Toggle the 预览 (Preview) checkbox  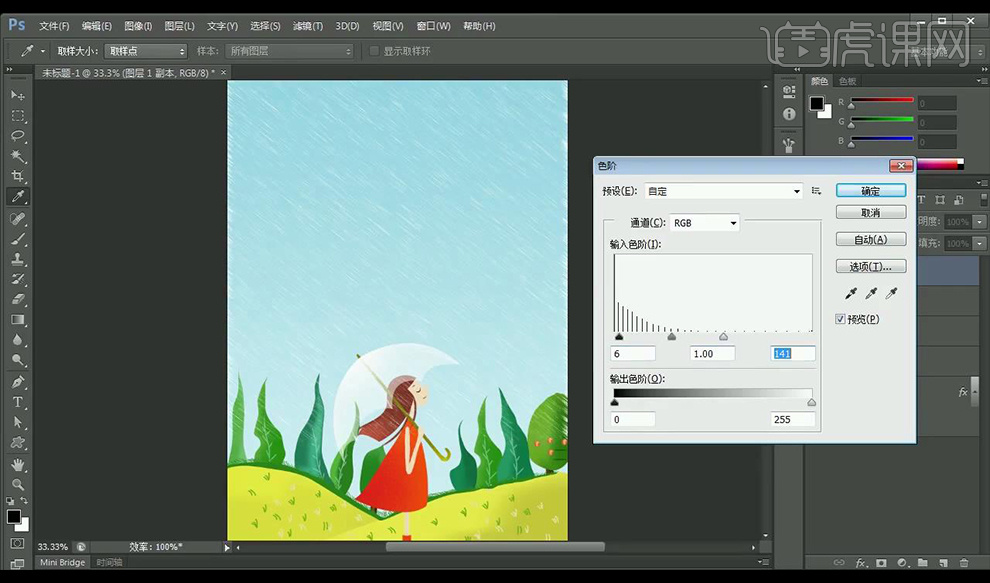point(841,319)
